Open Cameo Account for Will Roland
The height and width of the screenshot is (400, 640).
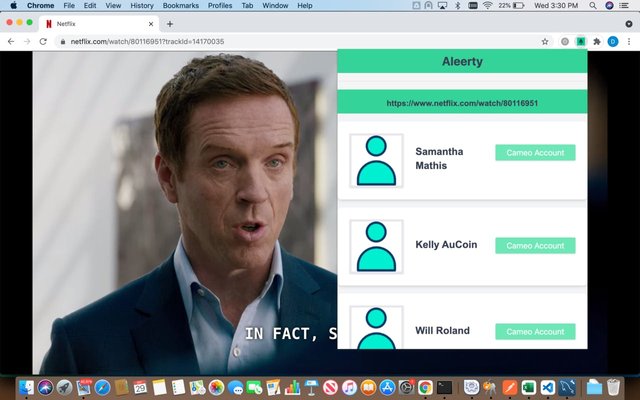click(x=535, y=332)
